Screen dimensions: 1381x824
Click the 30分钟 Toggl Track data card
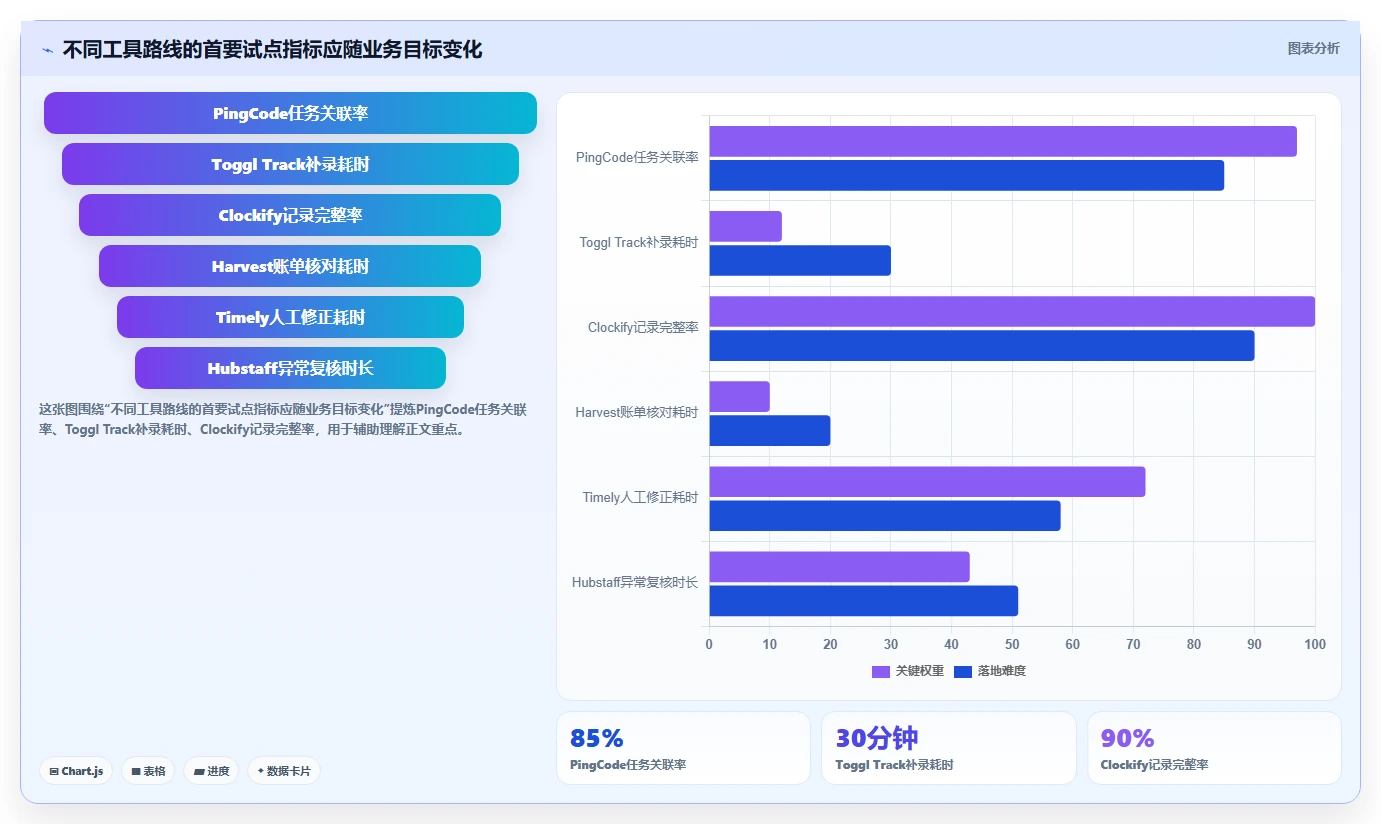point(949,748)
